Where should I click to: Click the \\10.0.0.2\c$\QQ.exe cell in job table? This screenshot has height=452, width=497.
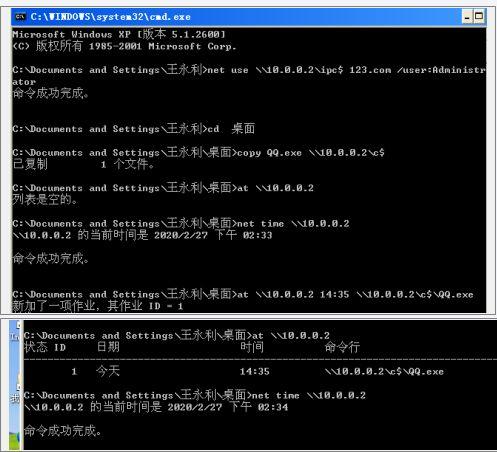(x=384, y=371)
